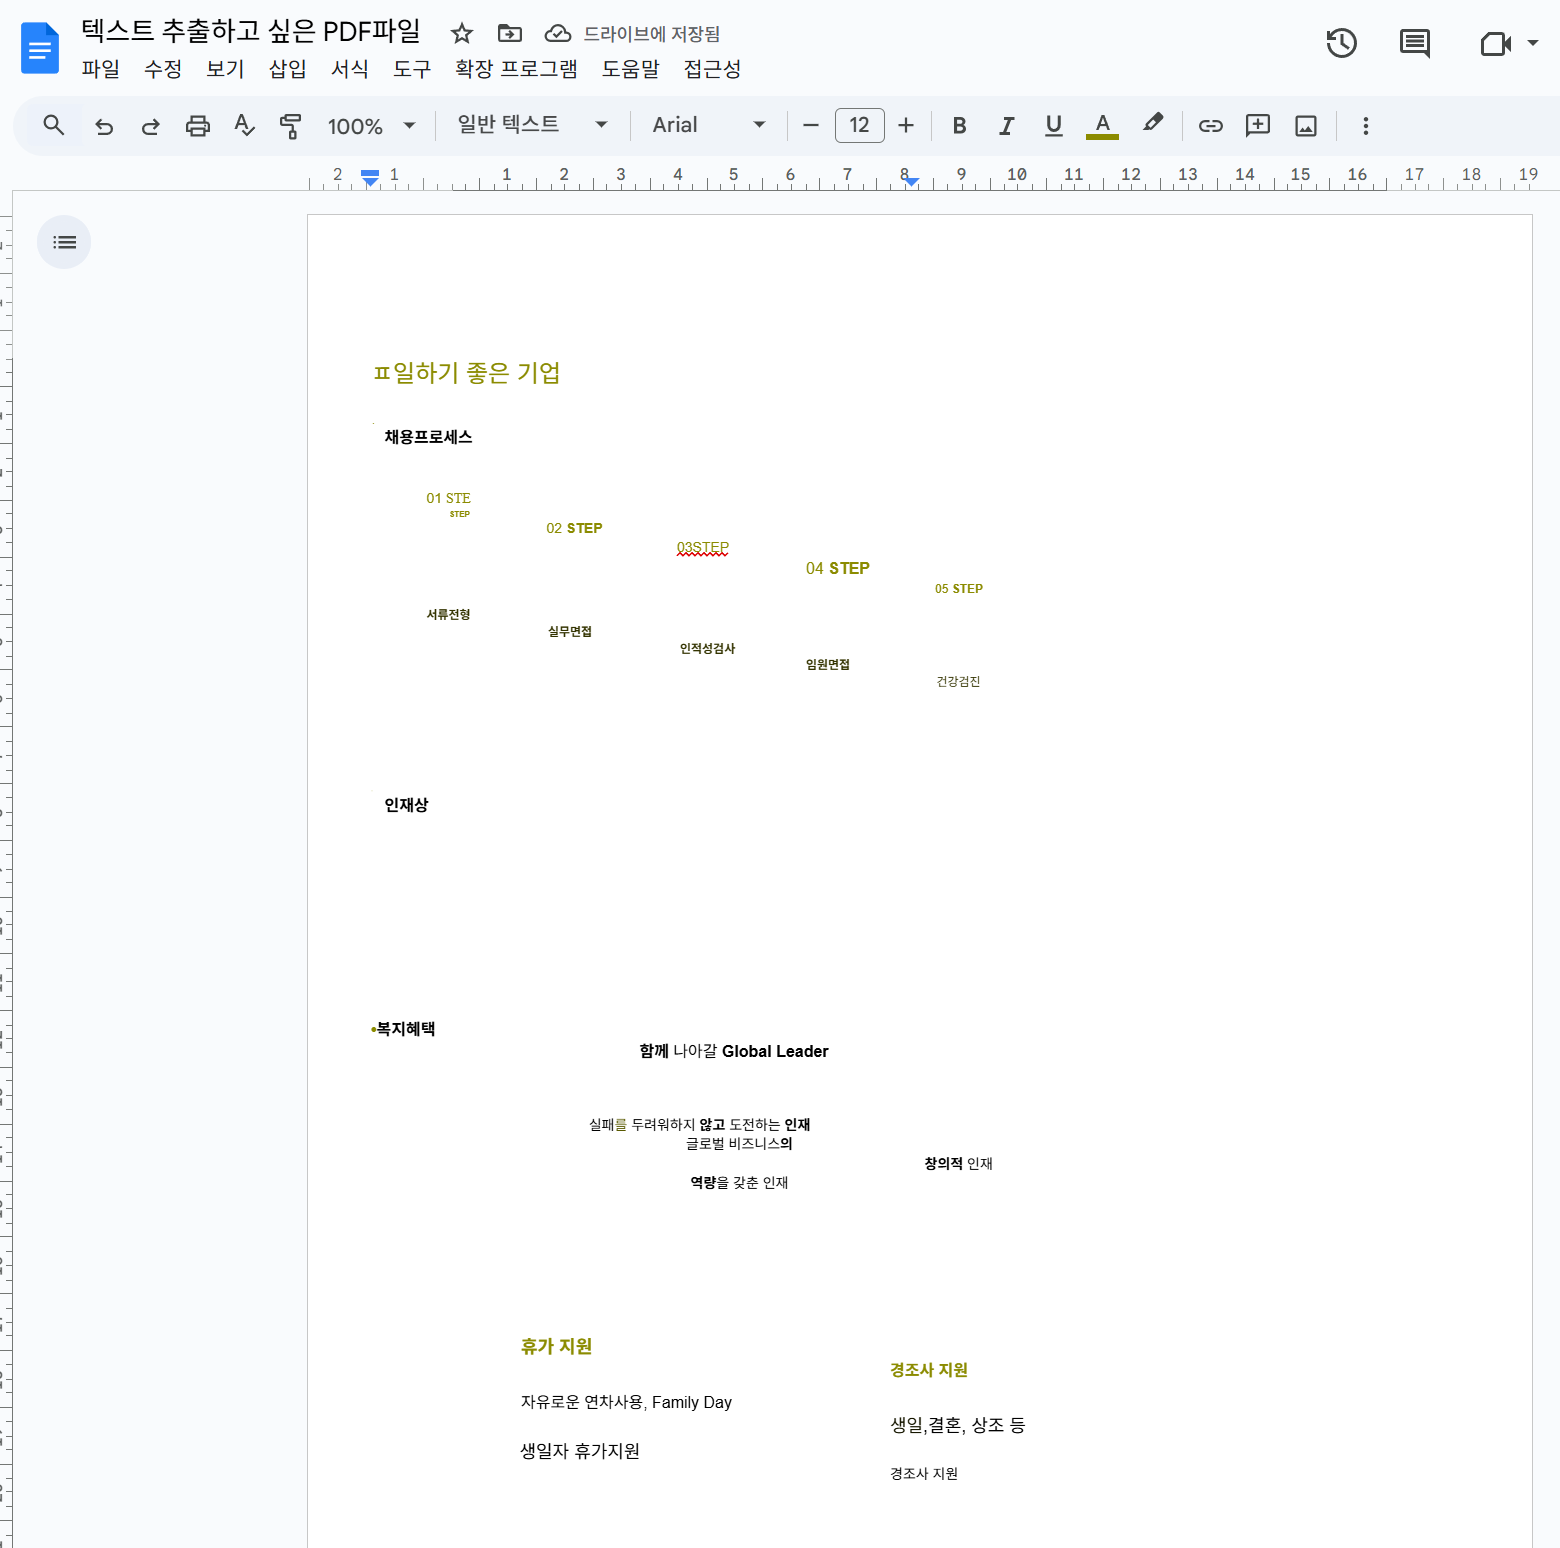Open version history clock icon
This screenshot has width=1560, height=1548.
[1341, 43]
